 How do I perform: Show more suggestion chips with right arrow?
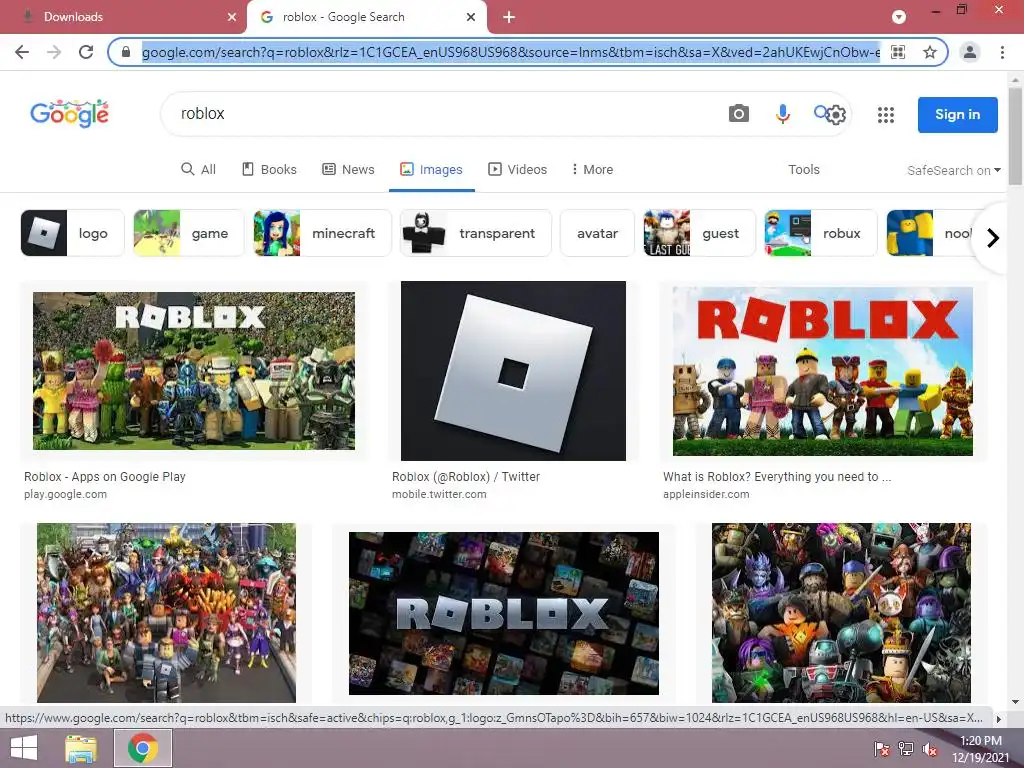point(993,238)
